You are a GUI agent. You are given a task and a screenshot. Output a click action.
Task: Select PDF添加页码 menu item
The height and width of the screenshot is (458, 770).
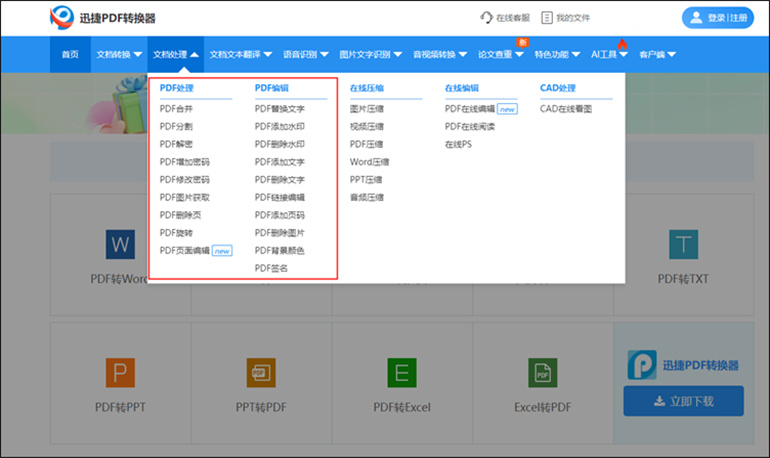coord(279,215)
